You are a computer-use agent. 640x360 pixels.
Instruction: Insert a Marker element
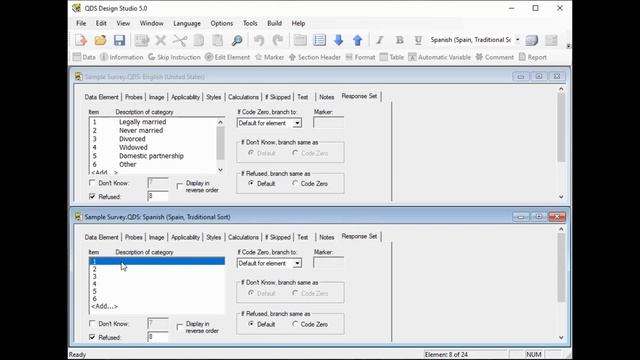(269, 57)
